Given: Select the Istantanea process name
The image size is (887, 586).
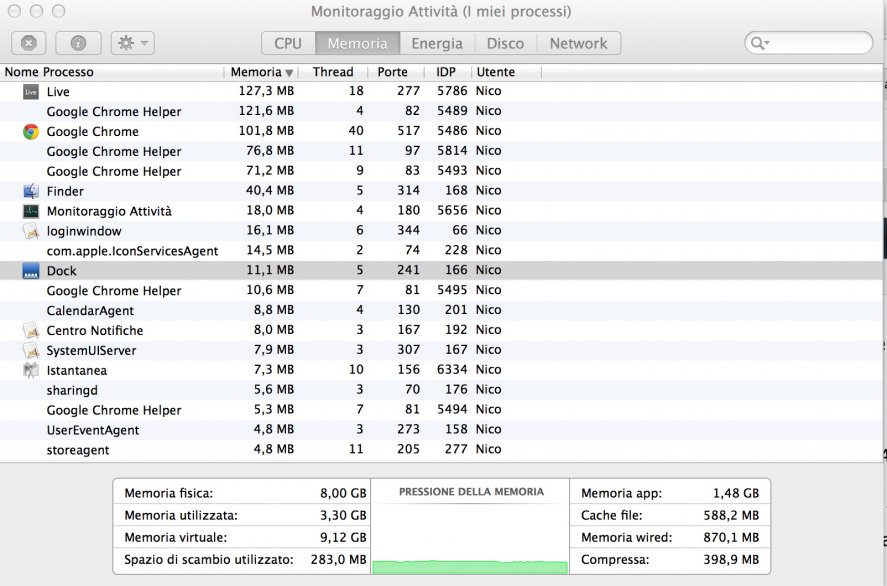Looking at the screenshot, I should point(76,370).
